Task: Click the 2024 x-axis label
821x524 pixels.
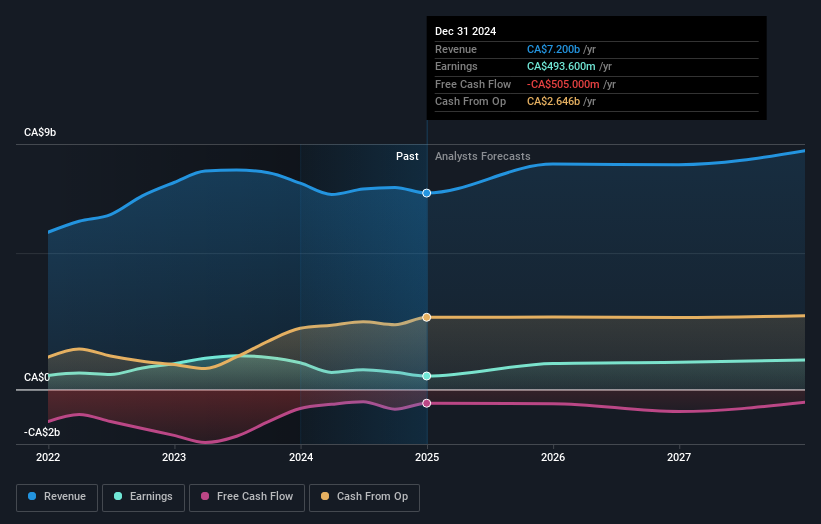Action: click(301, 457)
